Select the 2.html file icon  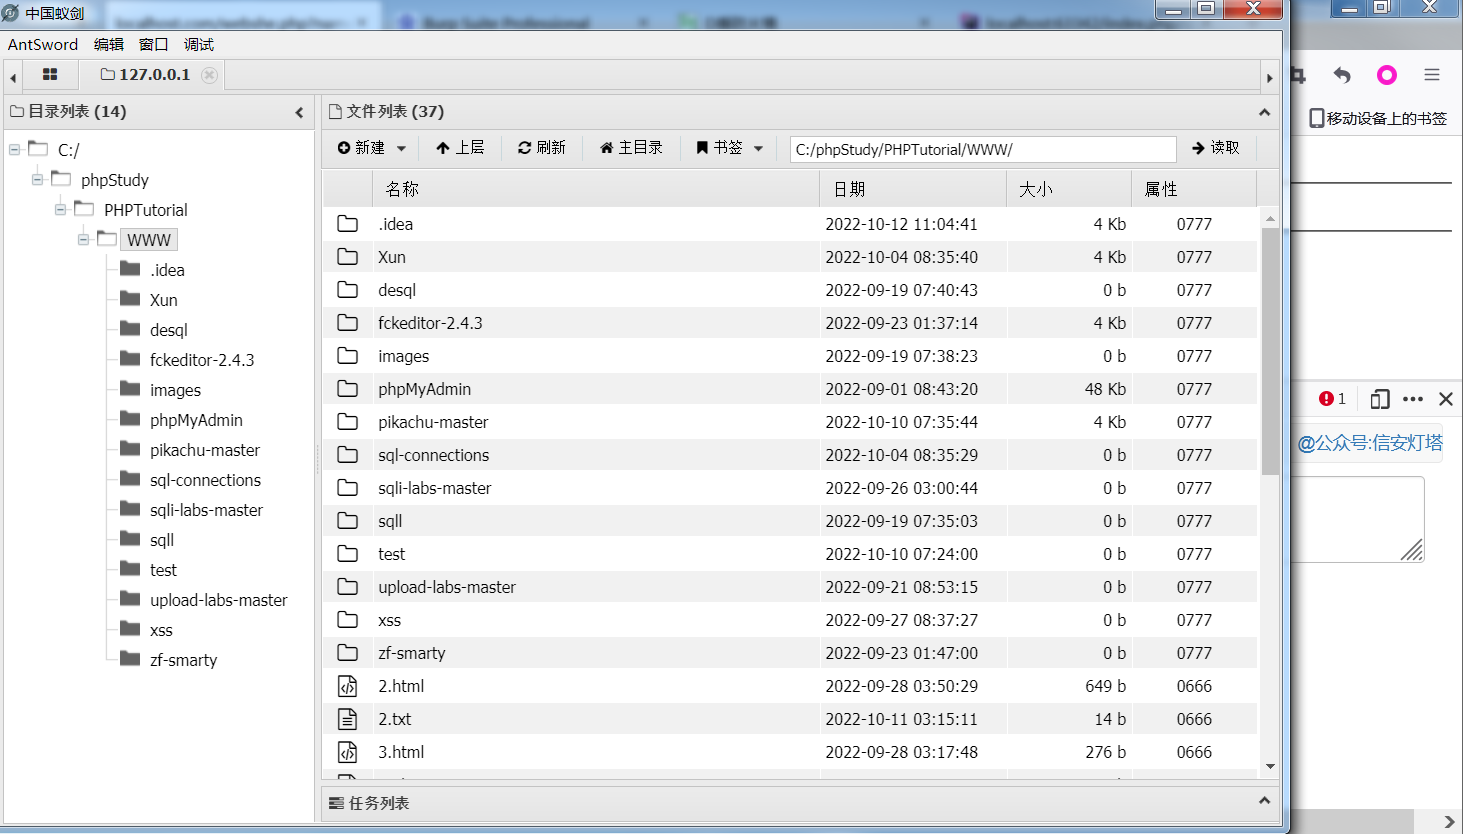[x=347, y=686]
